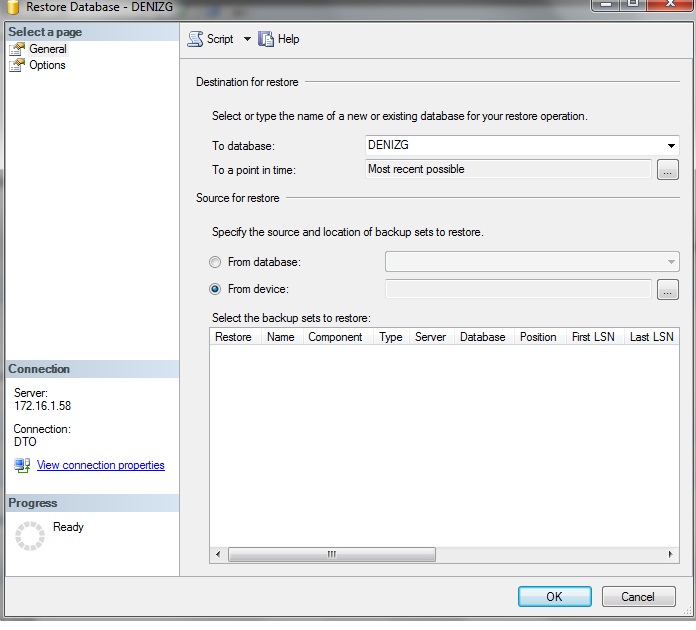Viewport: 696px width, 630px height.
Task: Select the General page icon
Action: click(17, 49)
